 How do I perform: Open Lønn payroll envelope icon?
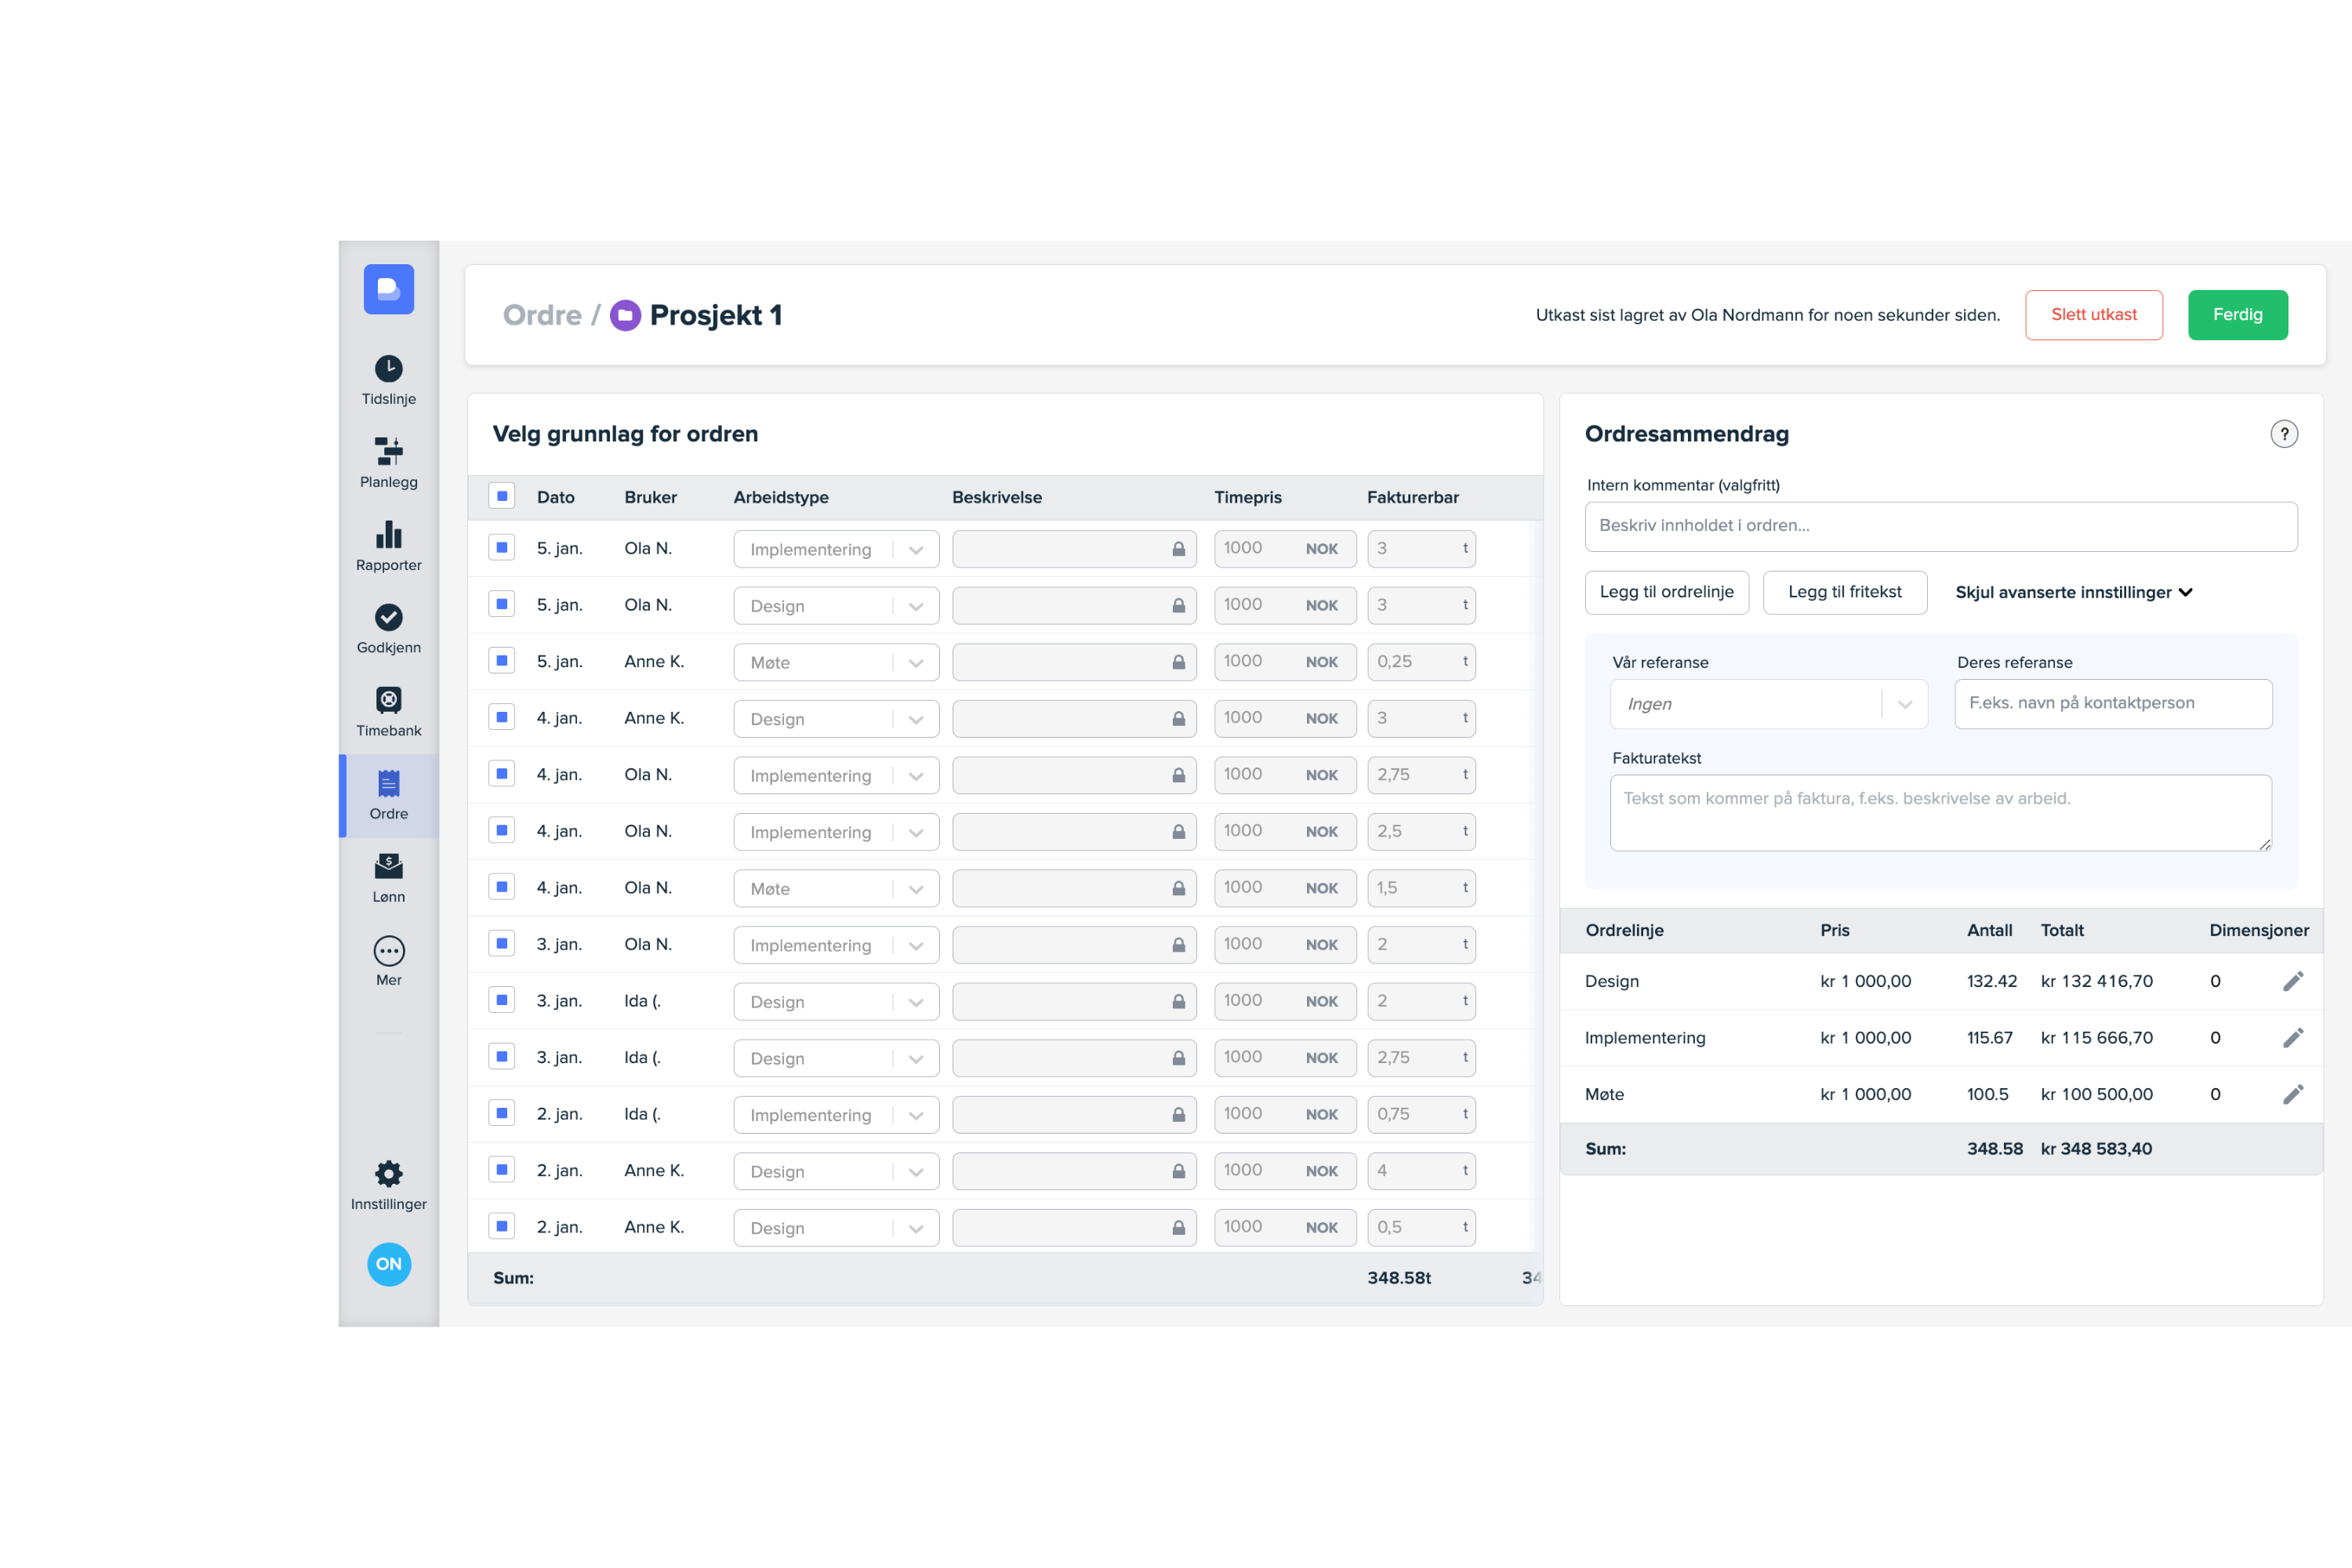click(388, 866)
